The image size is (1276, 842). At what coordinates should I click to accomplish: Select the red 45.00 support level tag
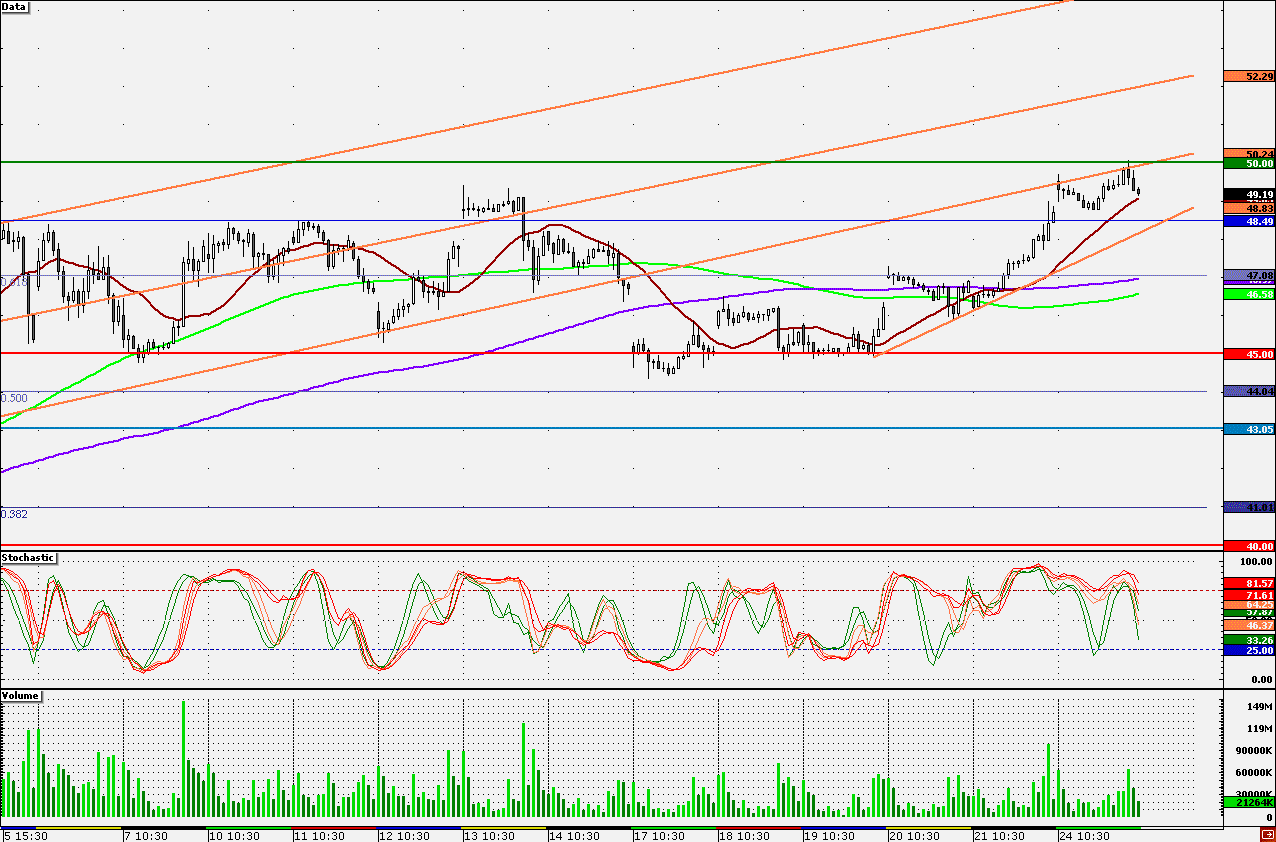point(1249,354)
